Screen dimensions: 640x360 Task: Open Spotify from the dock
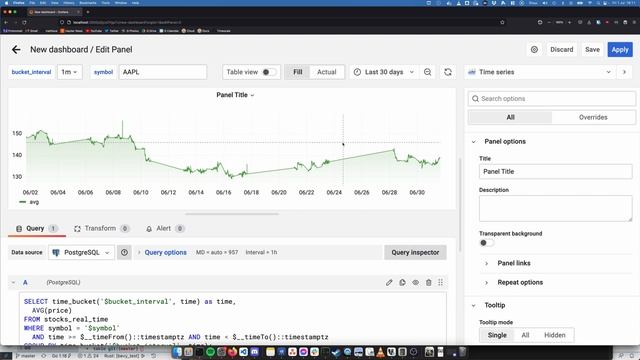210,352
